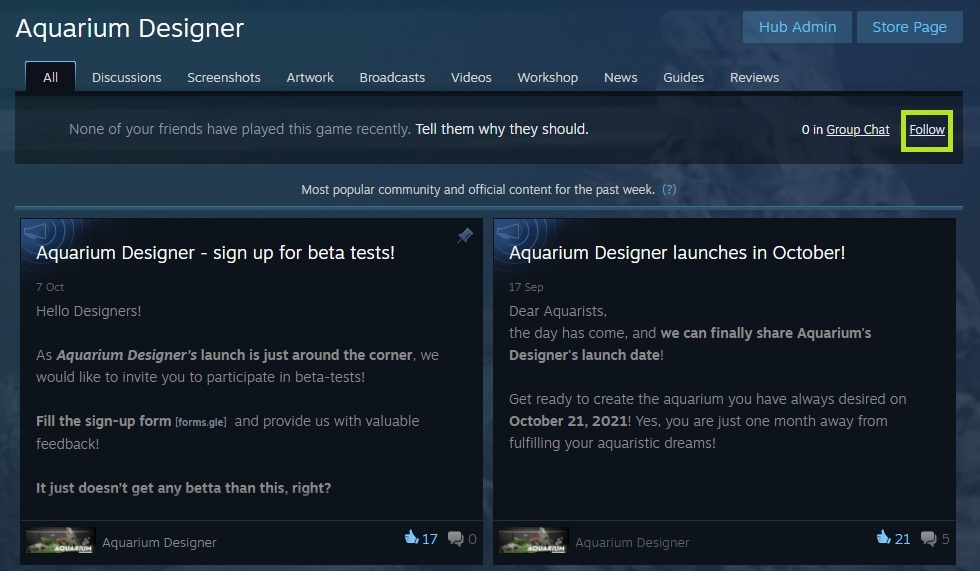Open the Group Chat link
The height and width of the screenshot is (571, 980).
(x=858, y=129)
